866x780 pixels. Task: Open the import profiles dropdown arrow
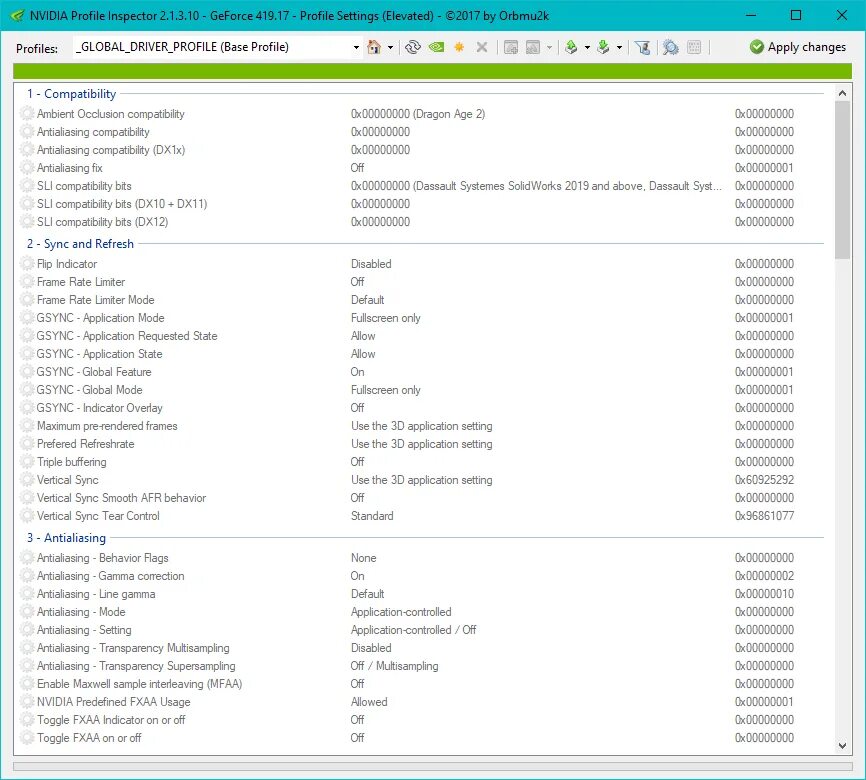(619, 48)
